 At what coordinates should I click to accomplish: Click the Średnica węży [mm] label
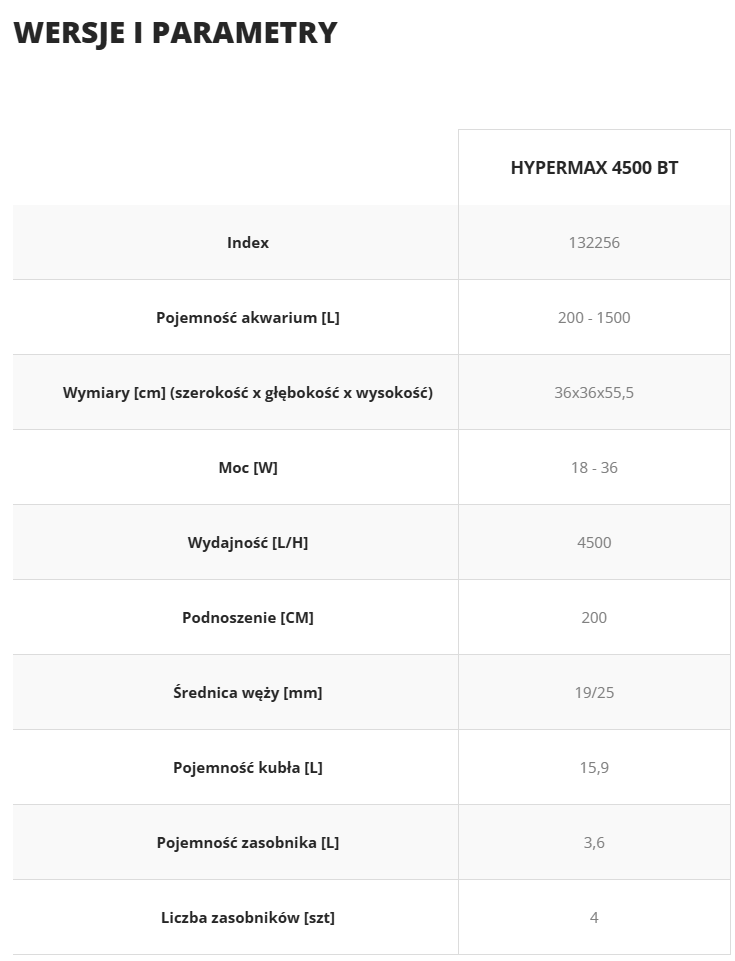pyautogui.click(x=248, y=693)
